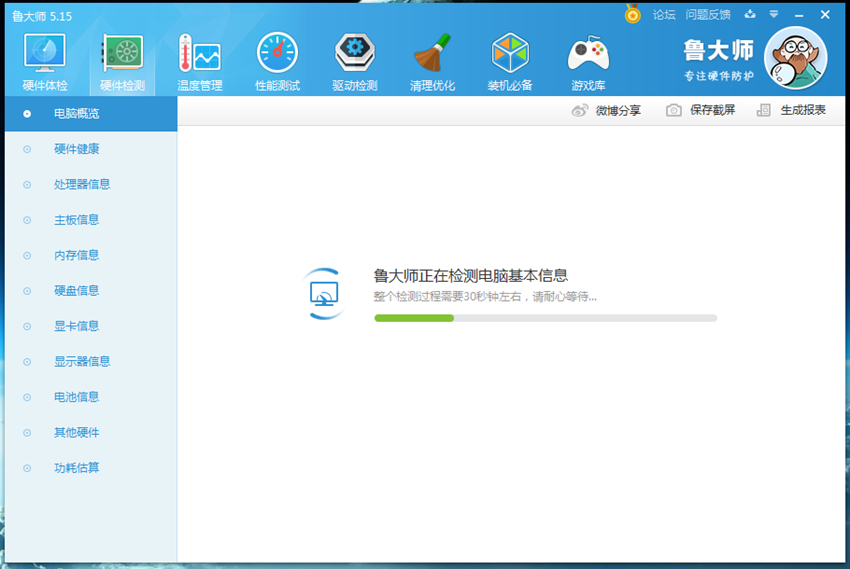Click 保存截屏 to save a screenshot
Screen dimensions: 850x569
(x=700, y=111)
